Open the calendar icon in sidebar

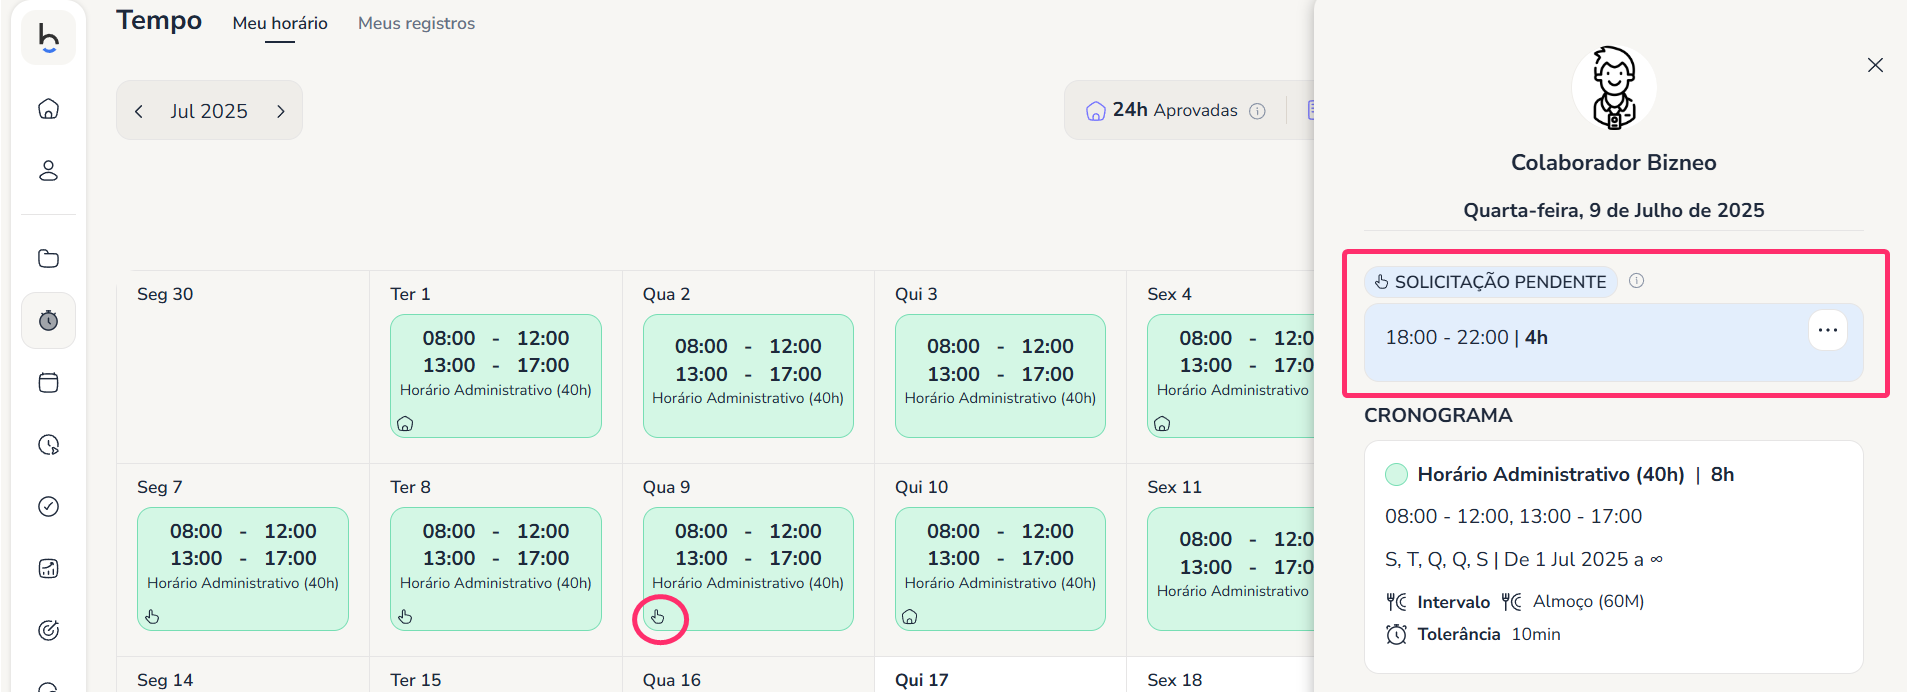point(48,383)
